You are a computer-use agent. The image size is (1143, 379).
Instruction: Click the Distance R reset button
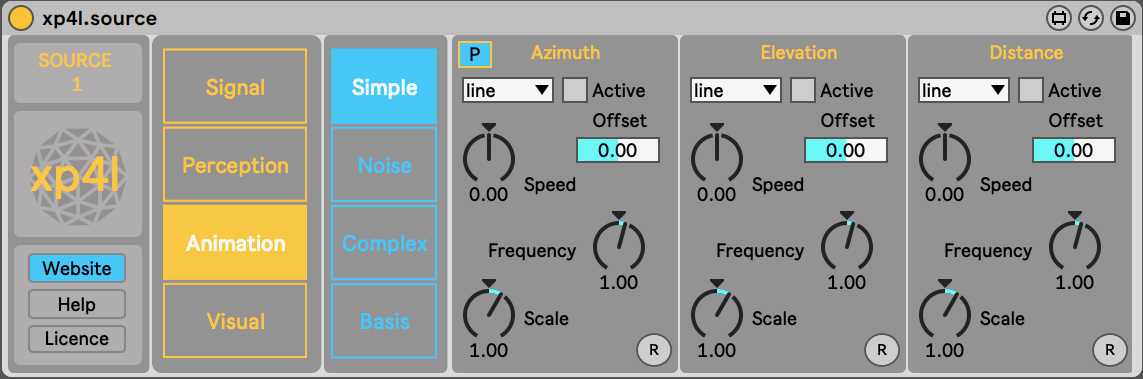pyautogui.click(x=1110, y=350)
